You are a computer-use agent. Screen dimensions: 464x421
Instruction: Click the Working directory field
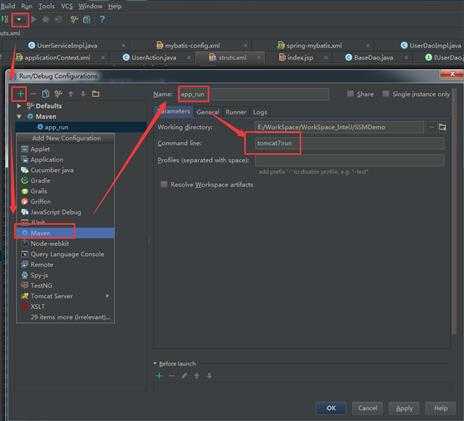[339, 127]
